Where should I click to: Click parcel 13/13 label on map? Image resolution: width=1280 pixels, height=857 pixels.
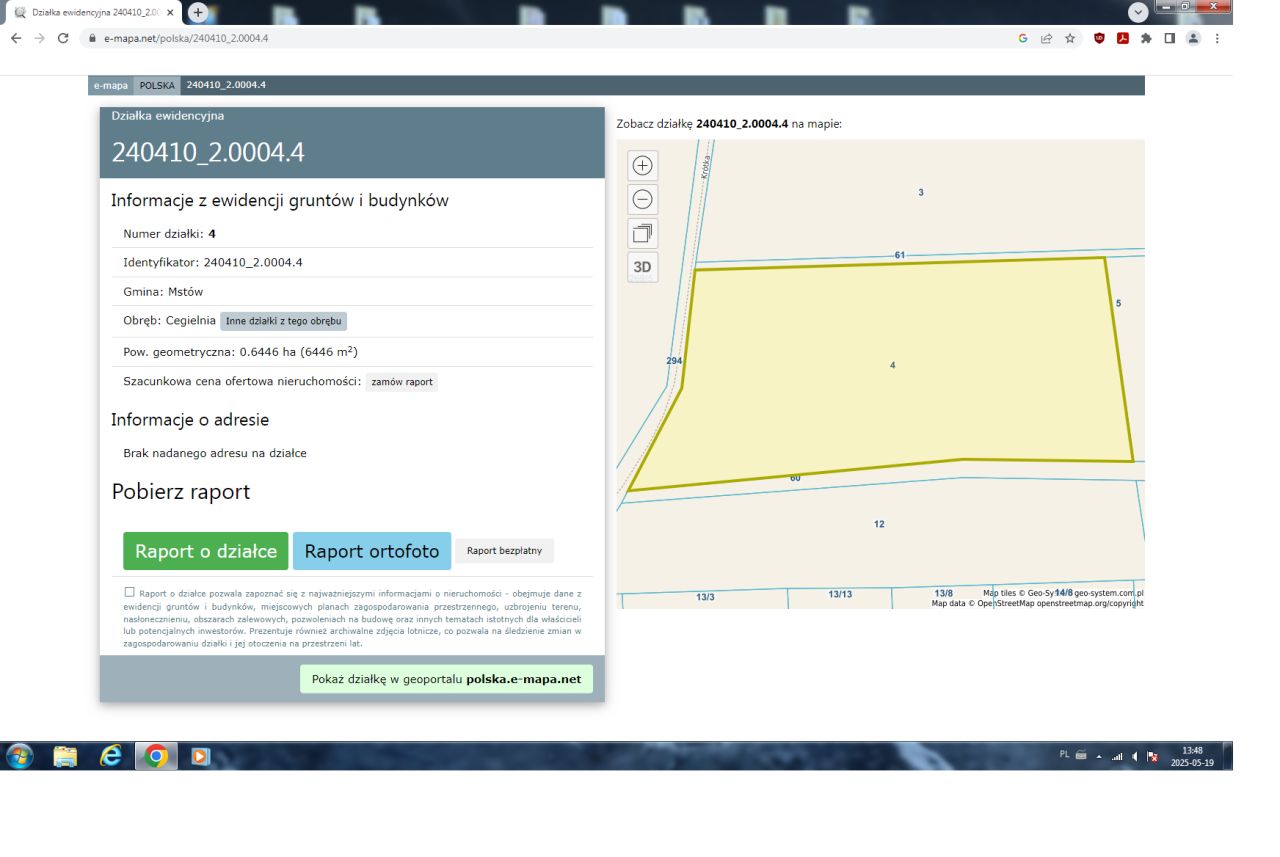840,594
